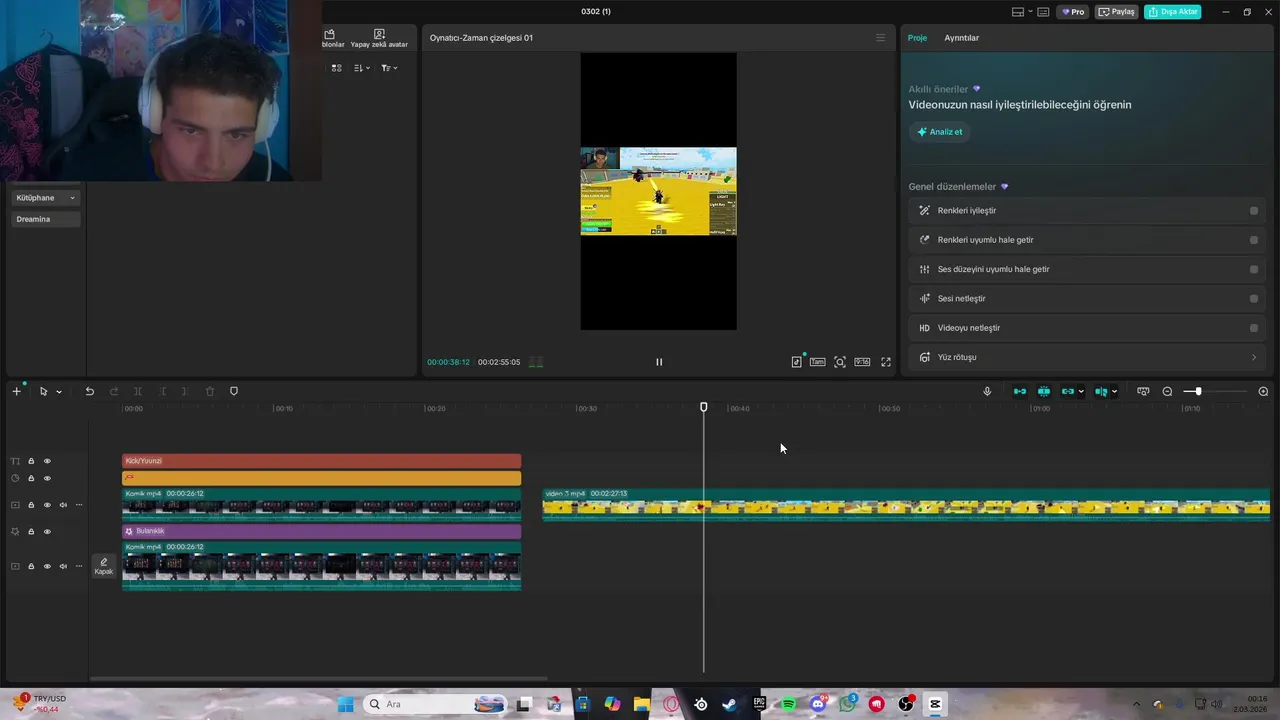Toggle preview axis button
This screenshot has width=1280, height=720.
(x=1101, y=391)
